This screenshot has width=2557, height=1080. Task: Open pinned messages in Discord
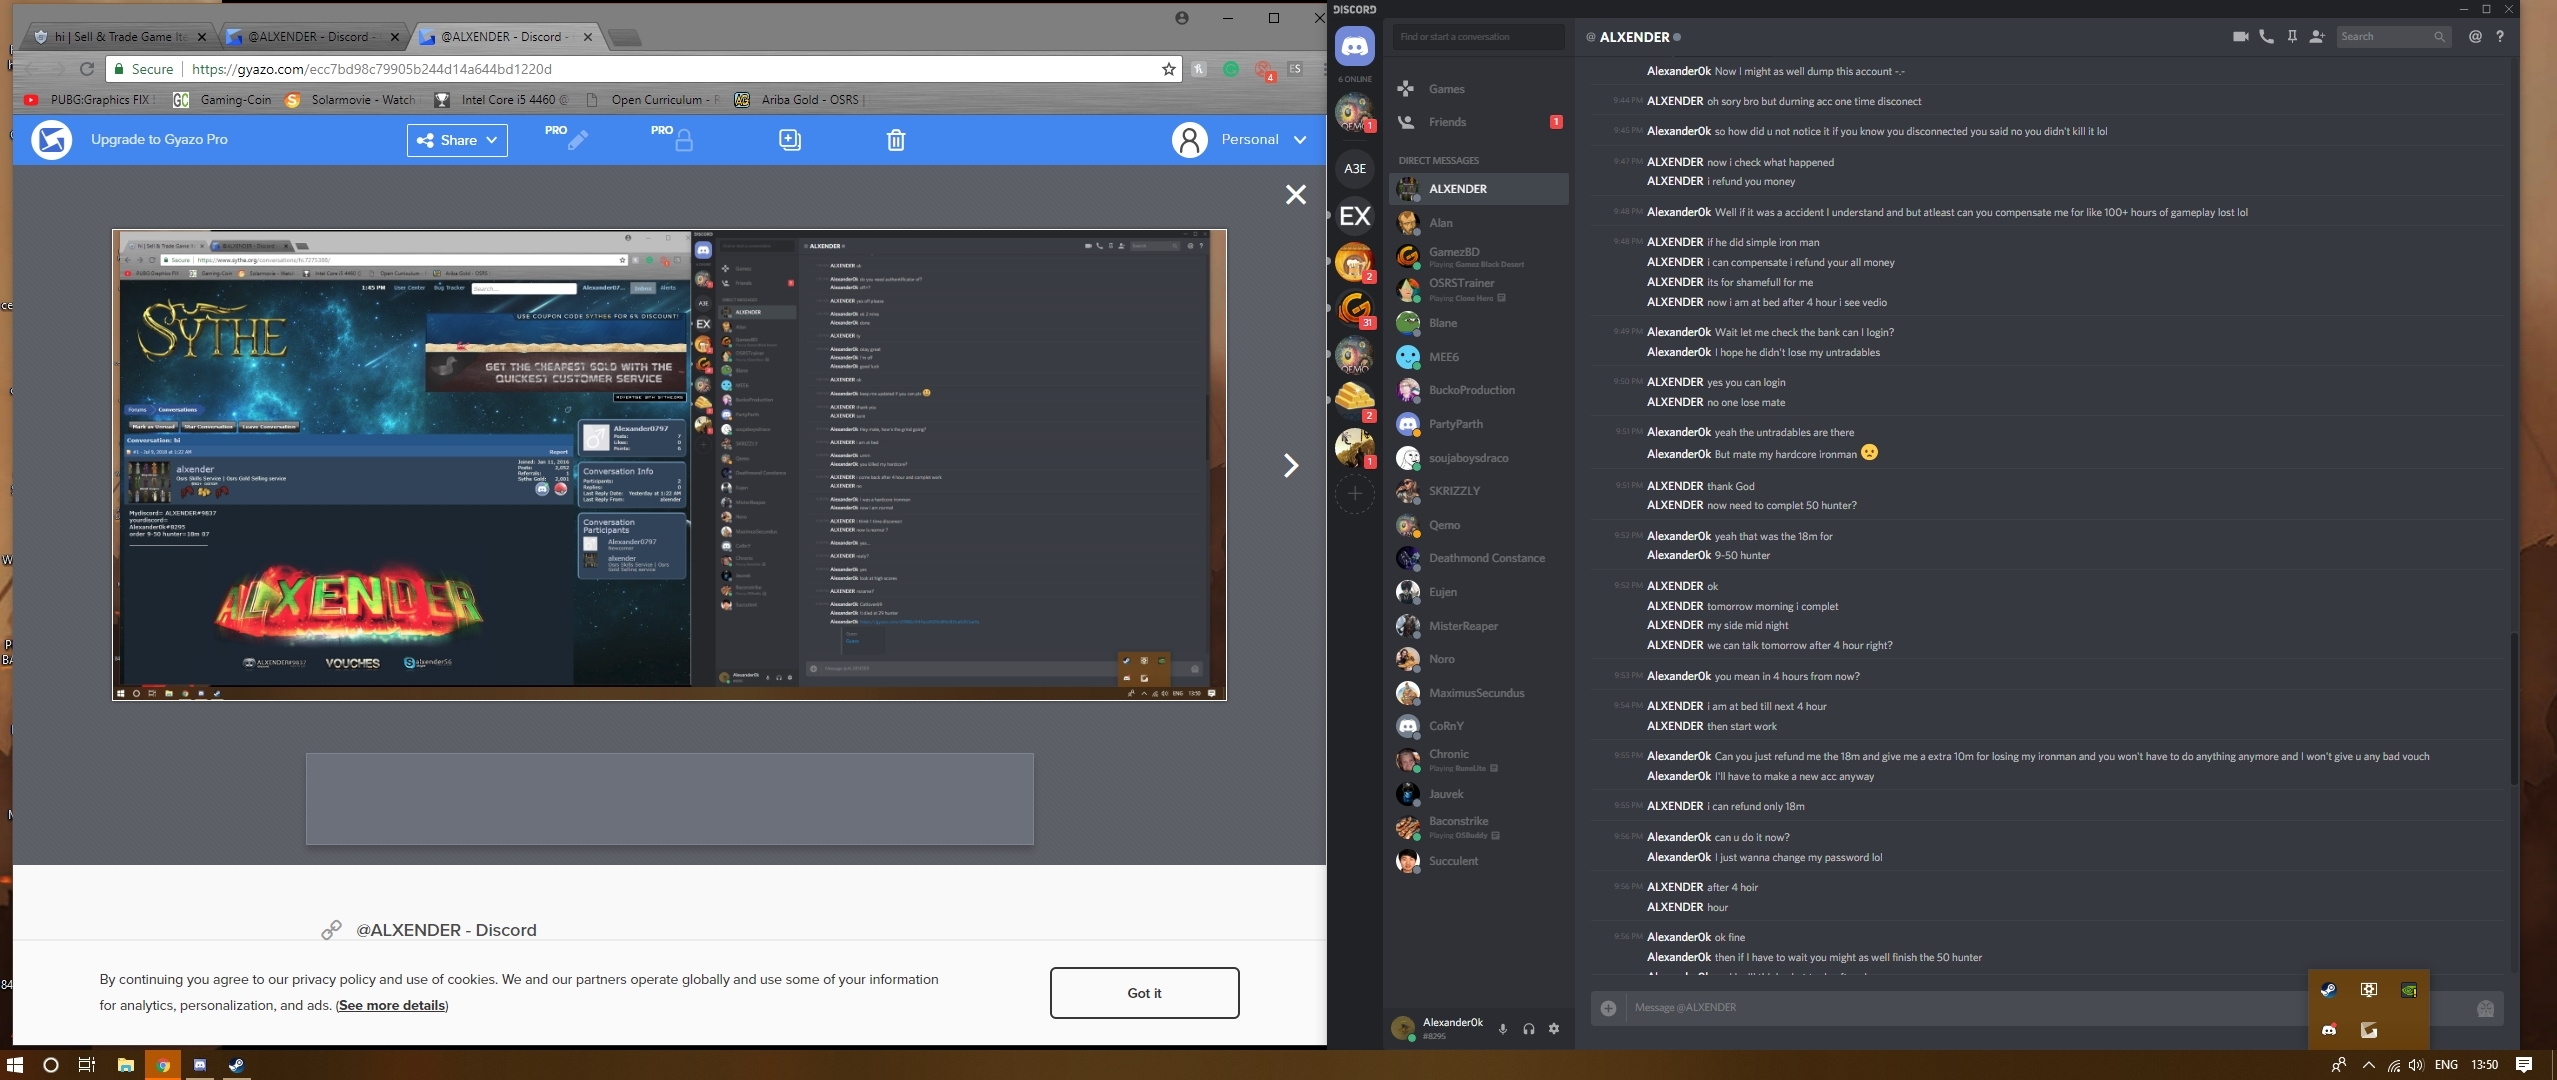[2292, 37]
